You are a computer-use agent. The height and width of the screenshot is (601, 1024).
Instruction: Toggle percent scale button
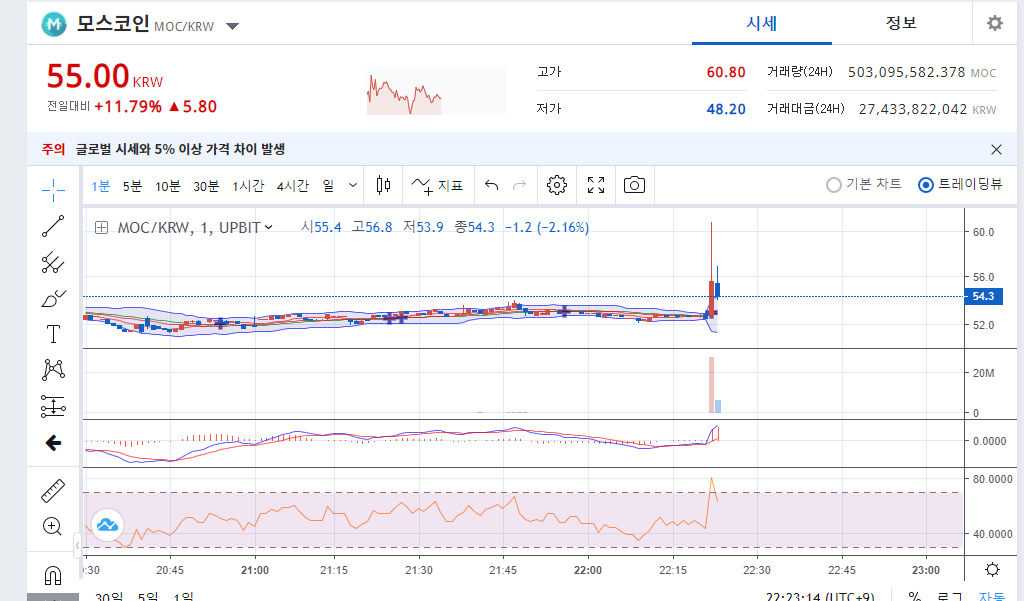pyautogui.click(x=914, y=596)
